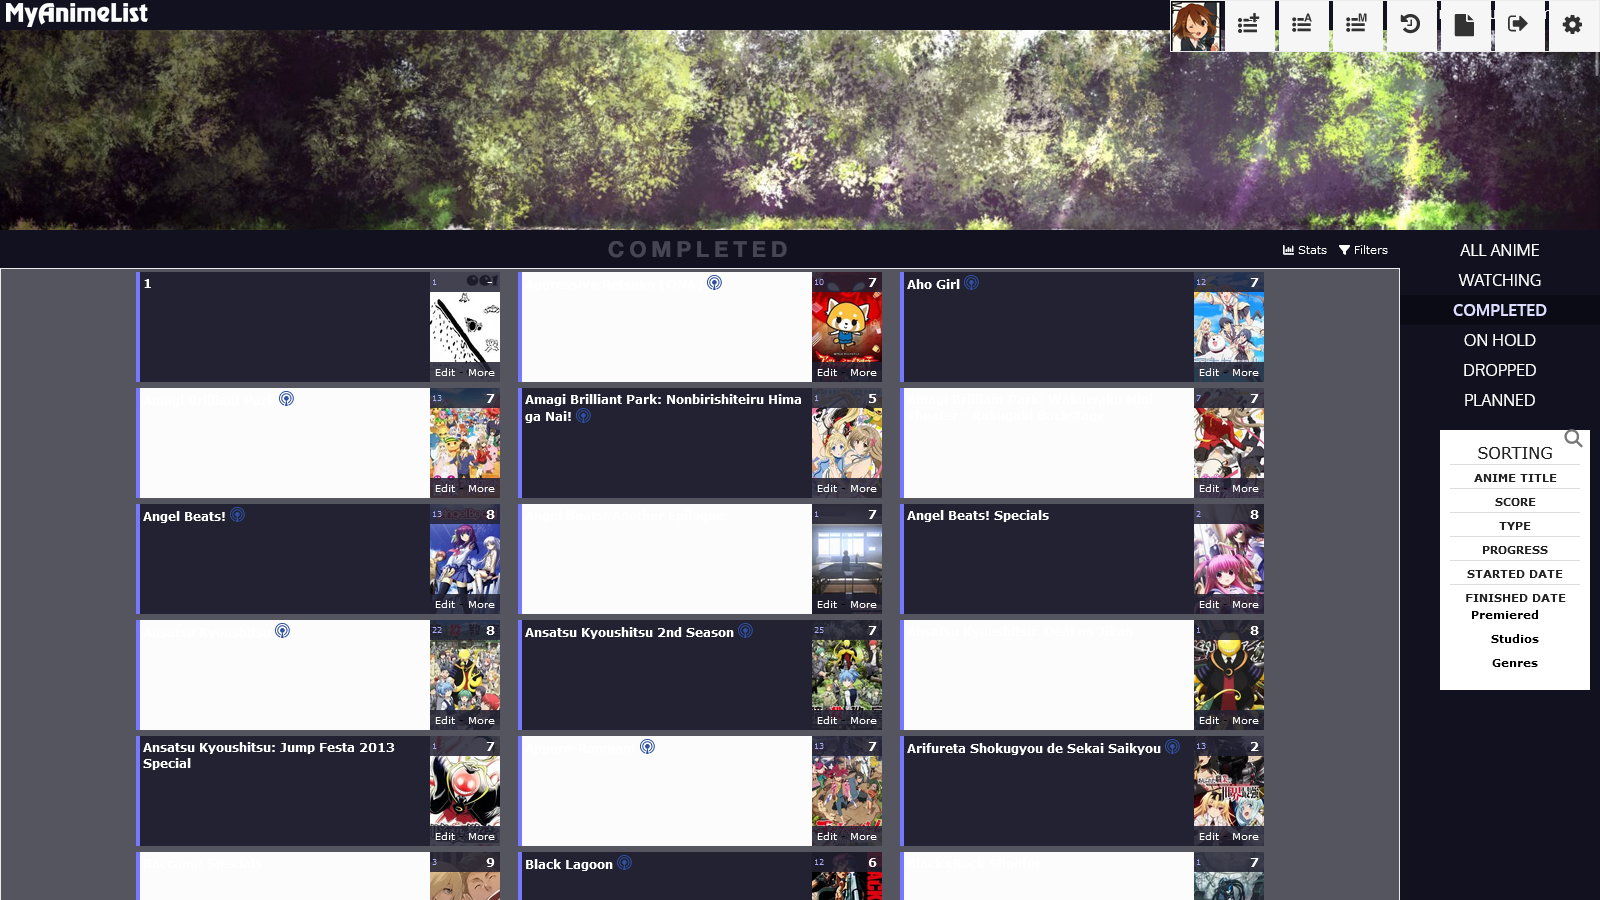
Task: Open Angel Beats! Specials title link
Action: 978,515
